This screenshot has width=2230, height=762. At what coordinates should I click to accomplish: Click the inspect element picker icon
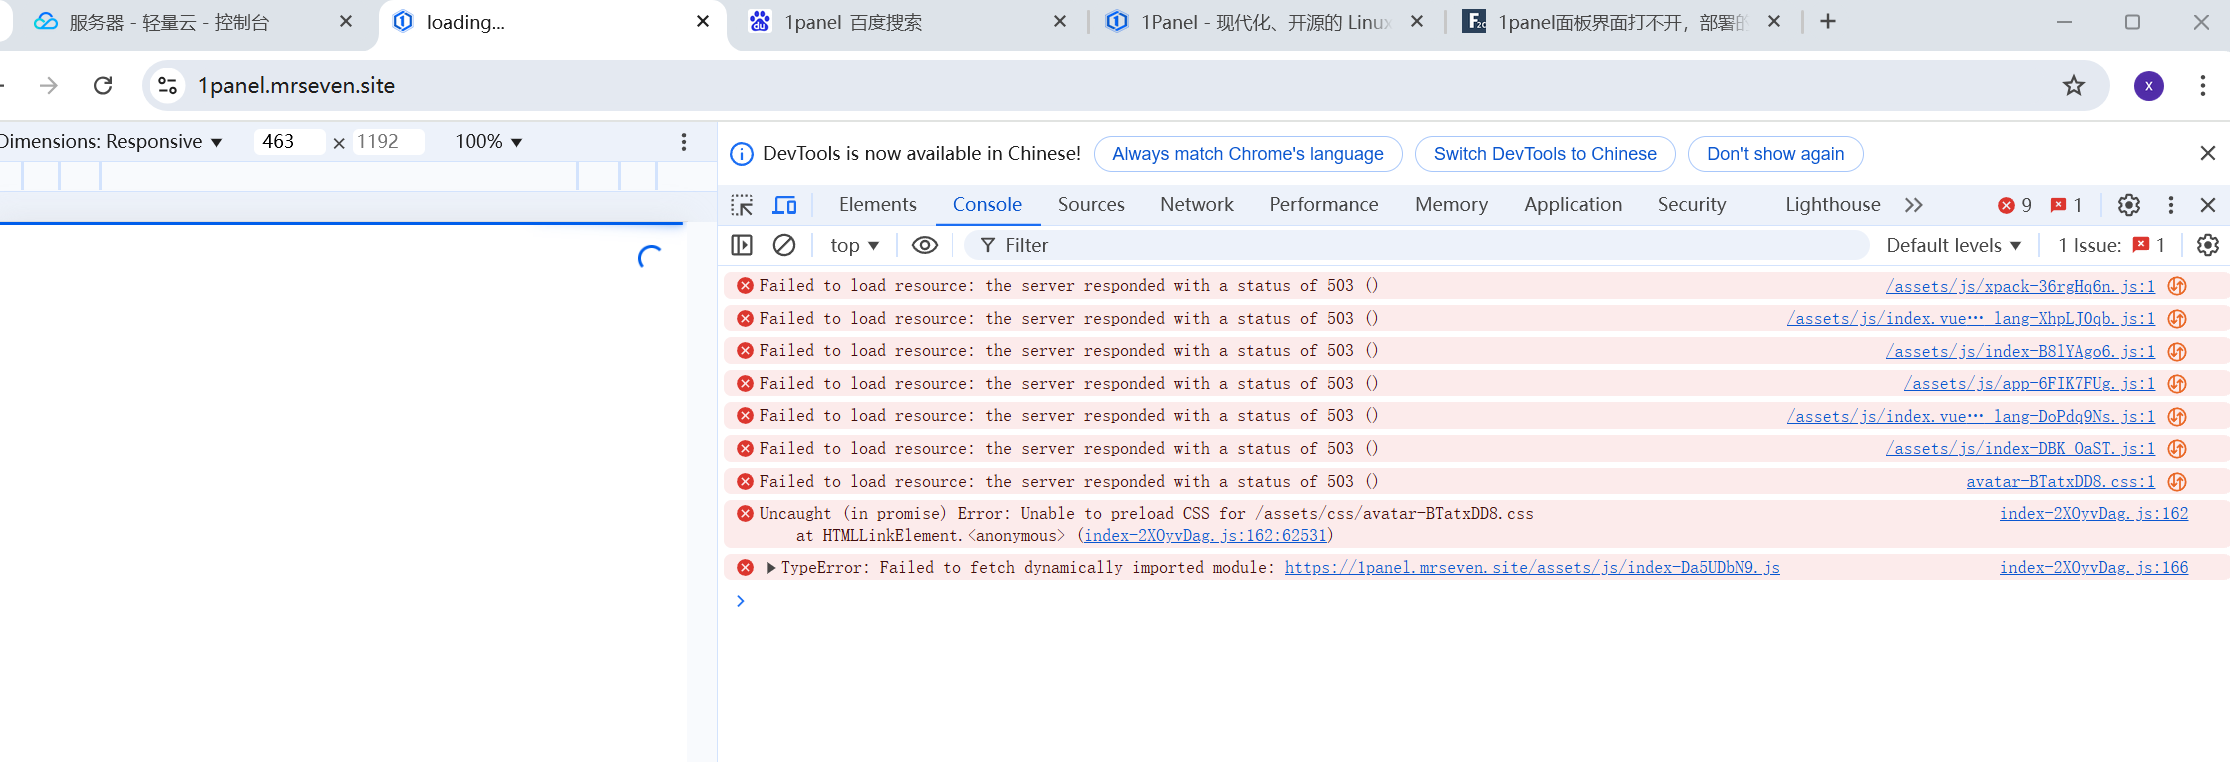point(742,205)
